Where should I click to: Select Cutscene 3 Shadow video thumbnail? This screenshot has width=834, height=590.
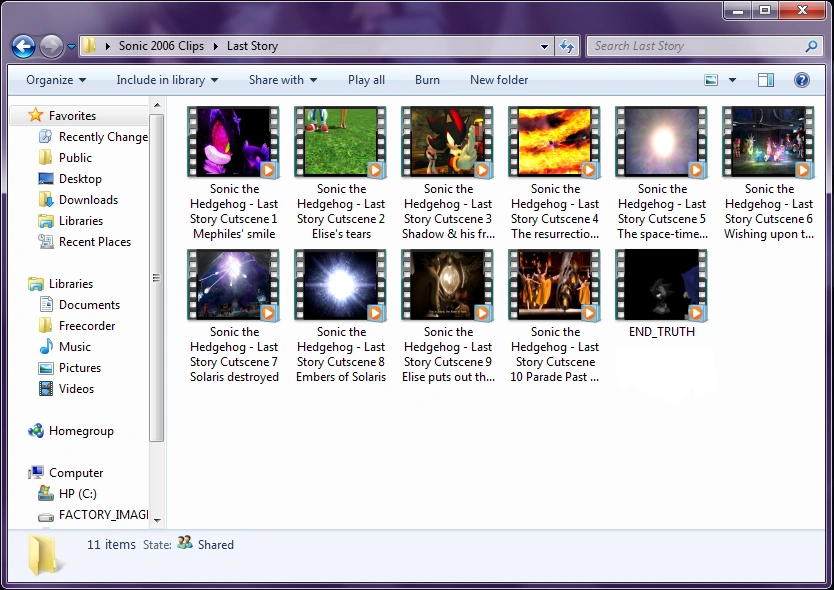click(x=447, y=142)
